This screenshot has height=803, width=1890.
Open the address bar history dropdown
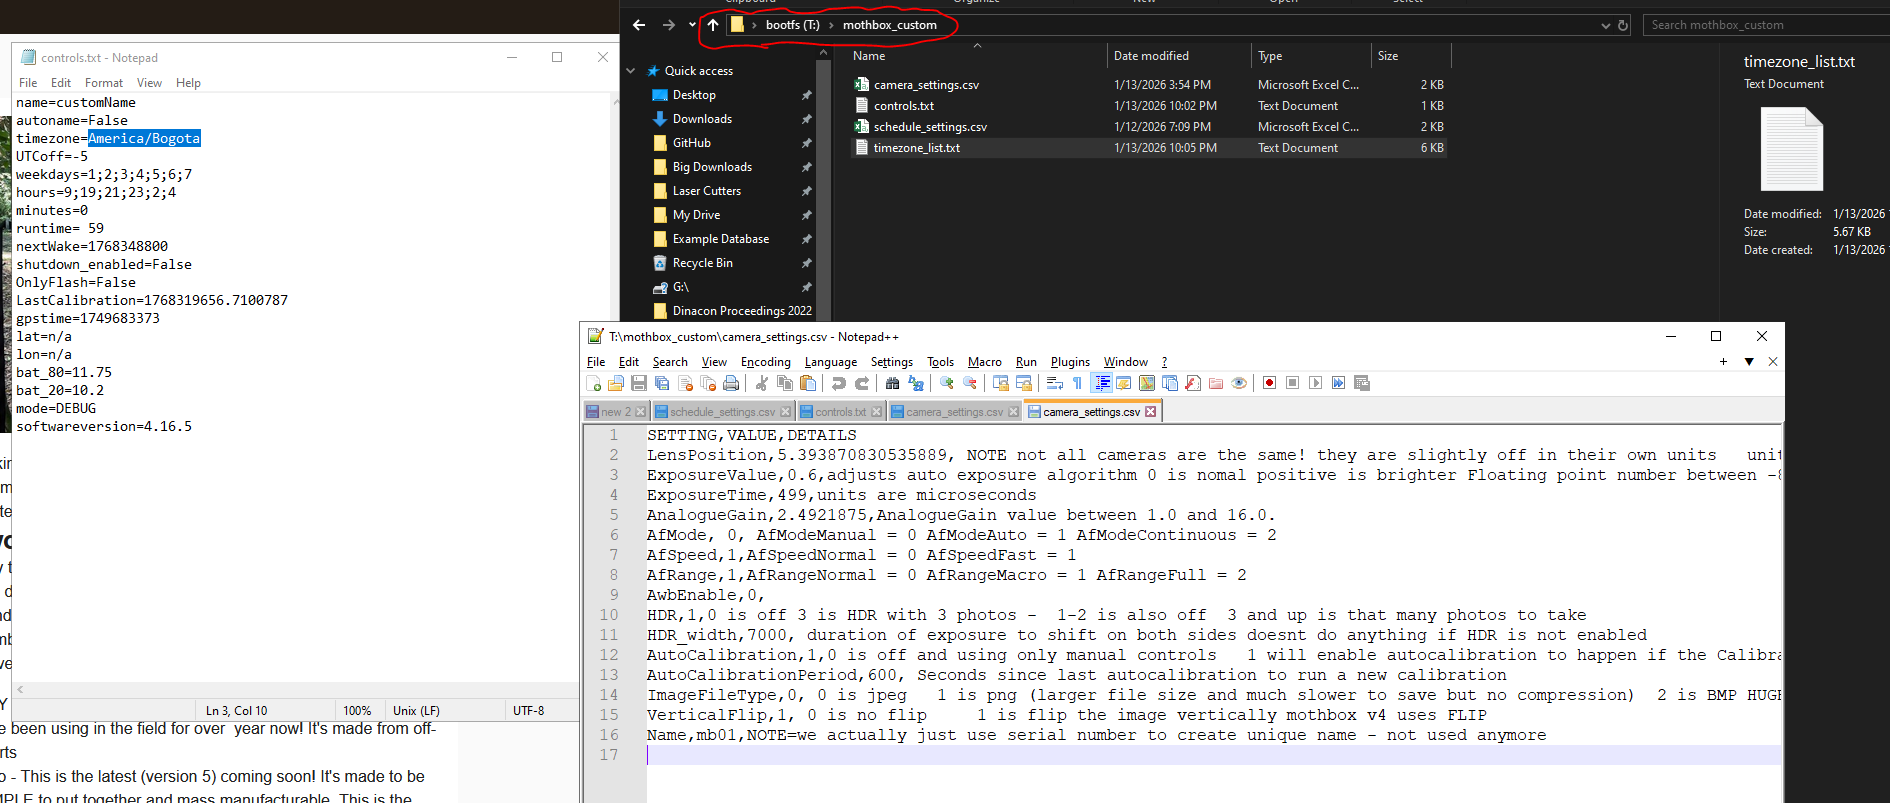1606,25
